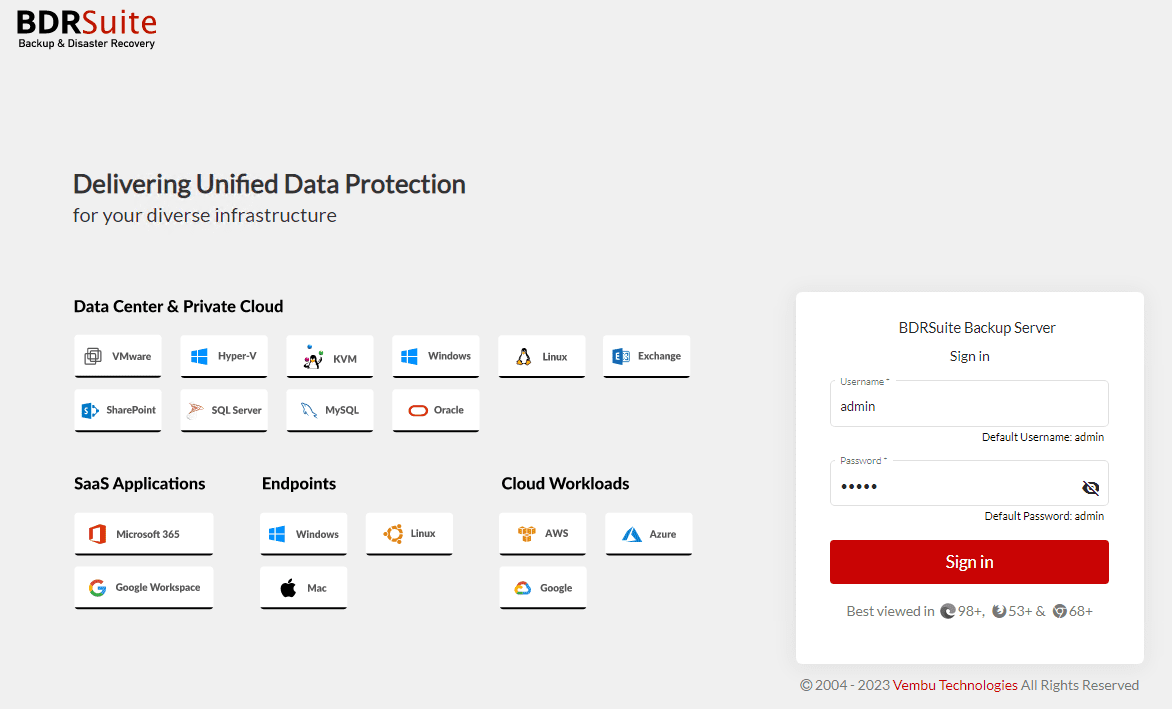The image size is (1172, 709).
Task: Click the Google cloud workloads tile
Action: (x=543, y=588)
